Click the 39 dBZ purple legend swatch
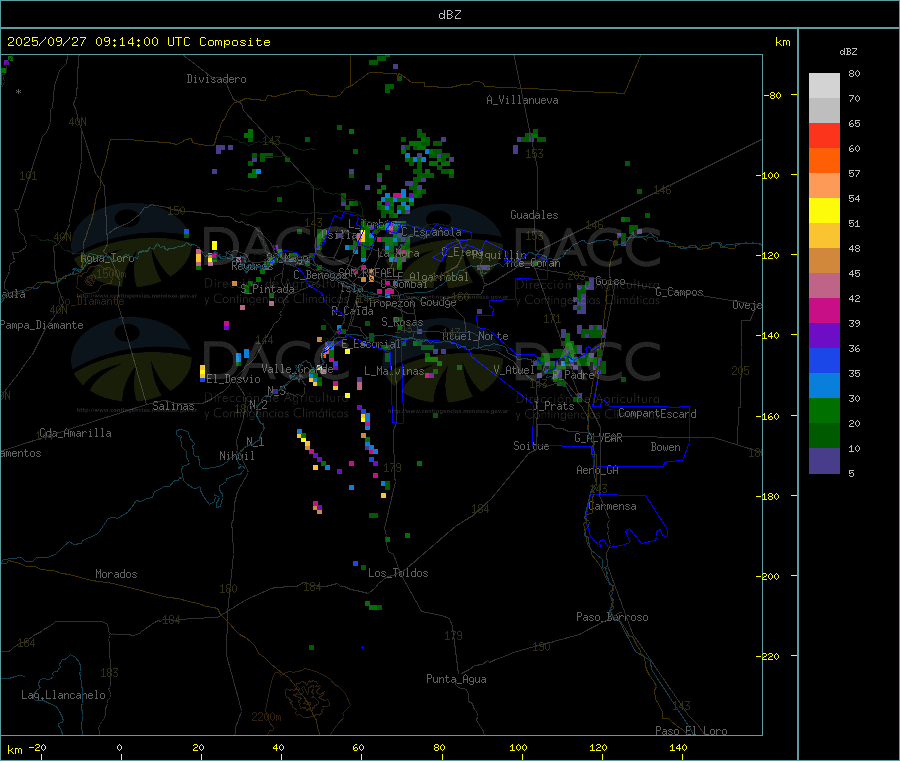Screen dimensions: 900x761 point(824,336)
